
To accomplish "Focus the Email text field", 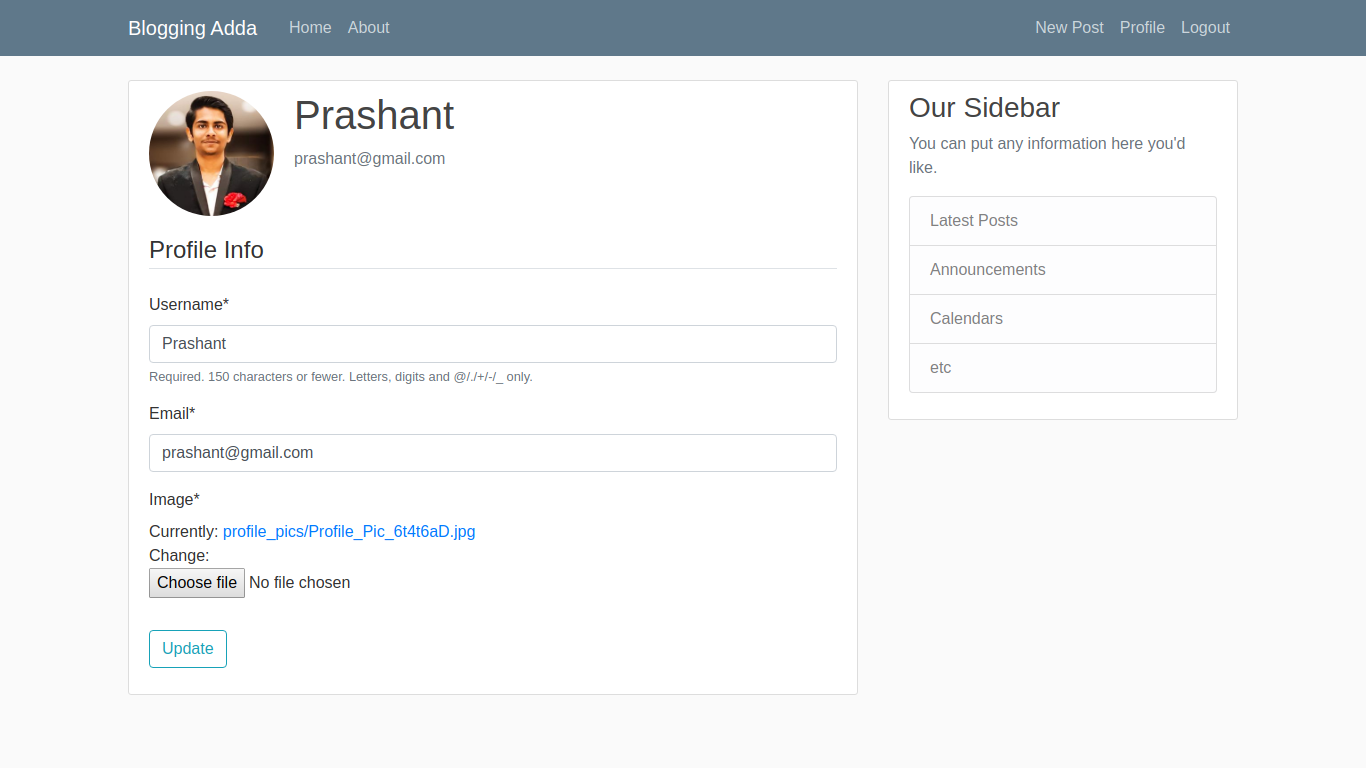I will tap(492, 453).
